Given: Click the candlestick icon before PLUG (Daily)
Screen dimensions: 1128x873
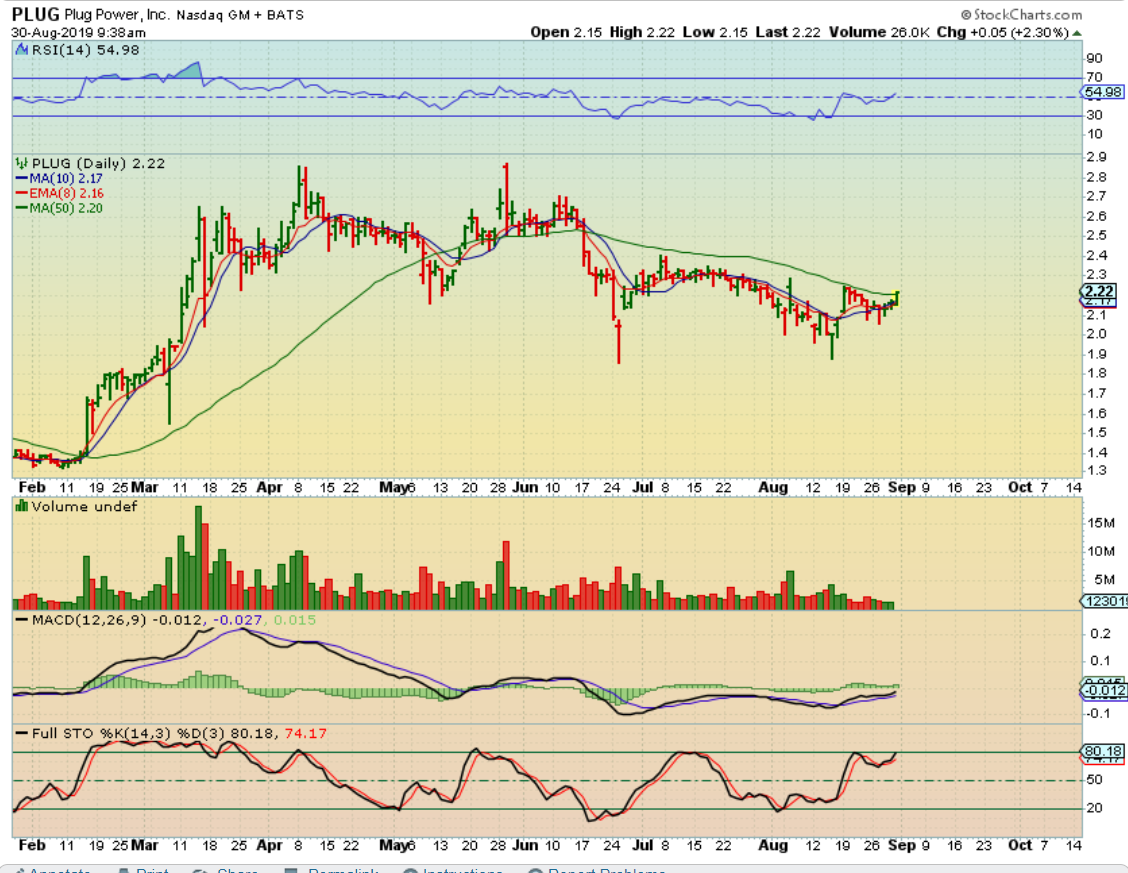Looking at the screenshot, I should point(22,164).
